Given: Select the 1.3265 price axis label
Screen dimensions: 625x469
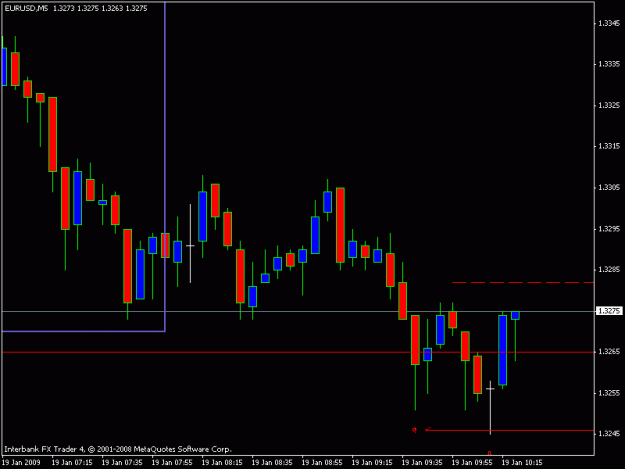Looking at the screenshot, I should 609,352.
